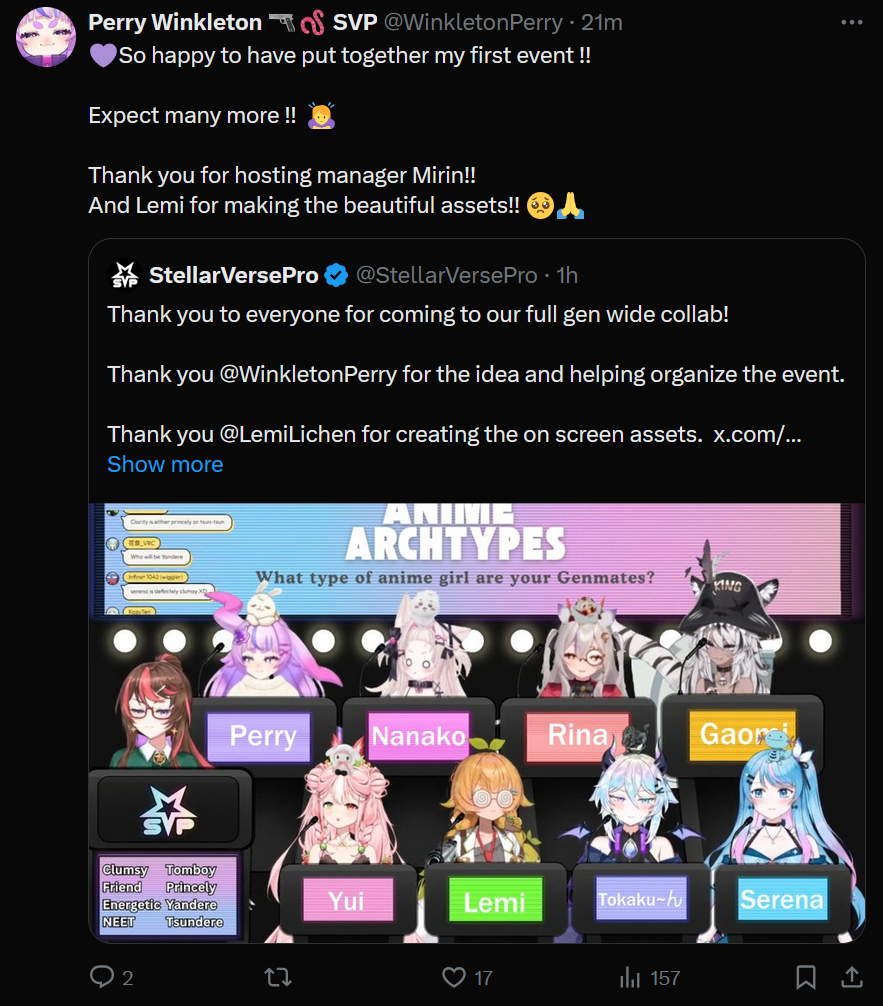Open the reply comment icon
Screen dimensions: 883x1006
coord(102,976)
